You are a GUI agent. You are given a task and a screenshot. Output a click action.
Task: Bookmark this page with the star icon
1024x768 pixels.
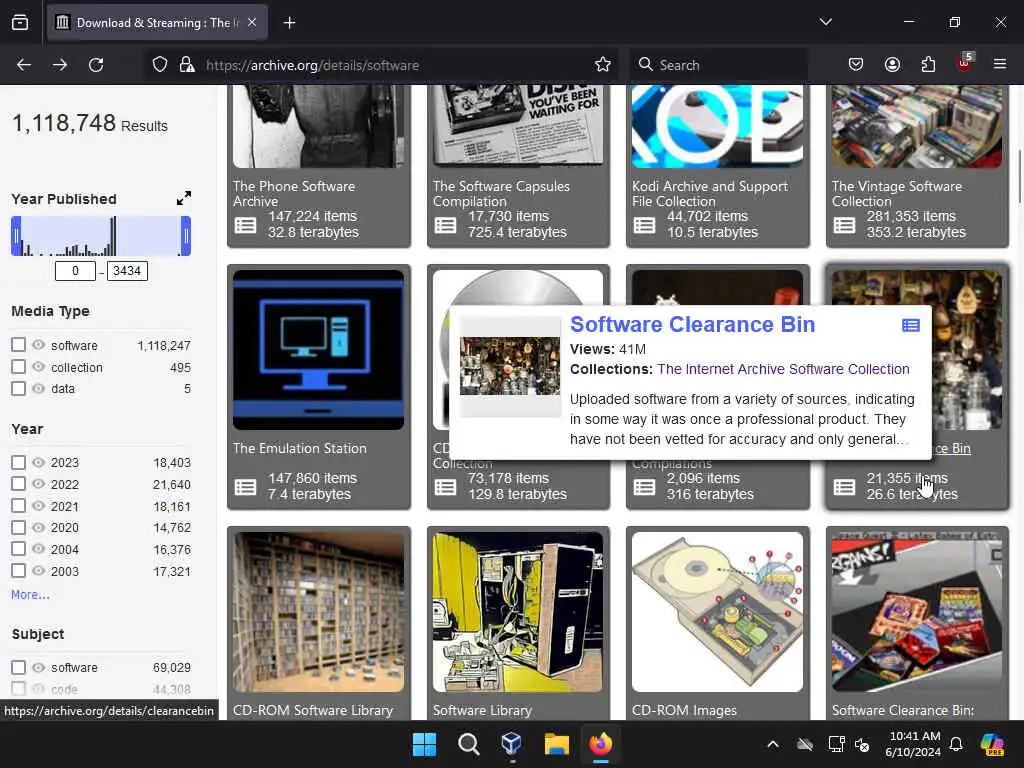tap(603, 65)
